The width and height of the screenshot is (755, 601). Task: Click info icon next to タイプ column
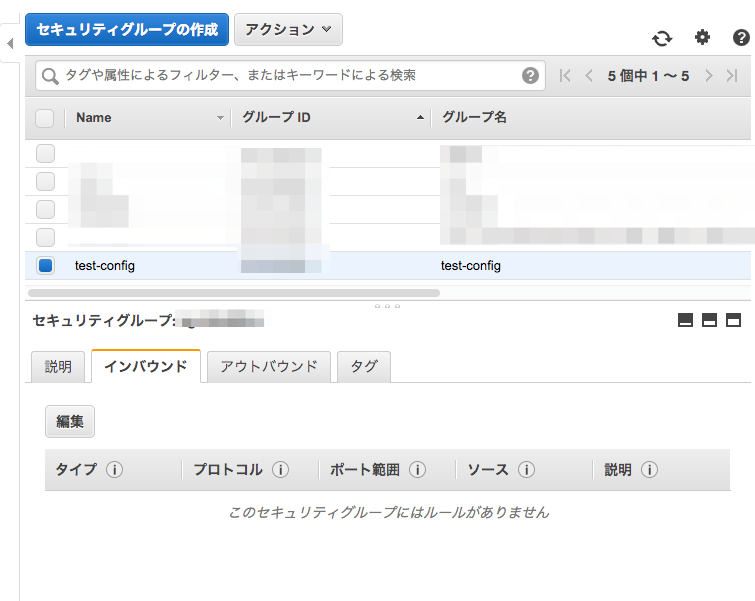[x=114, y=470]
